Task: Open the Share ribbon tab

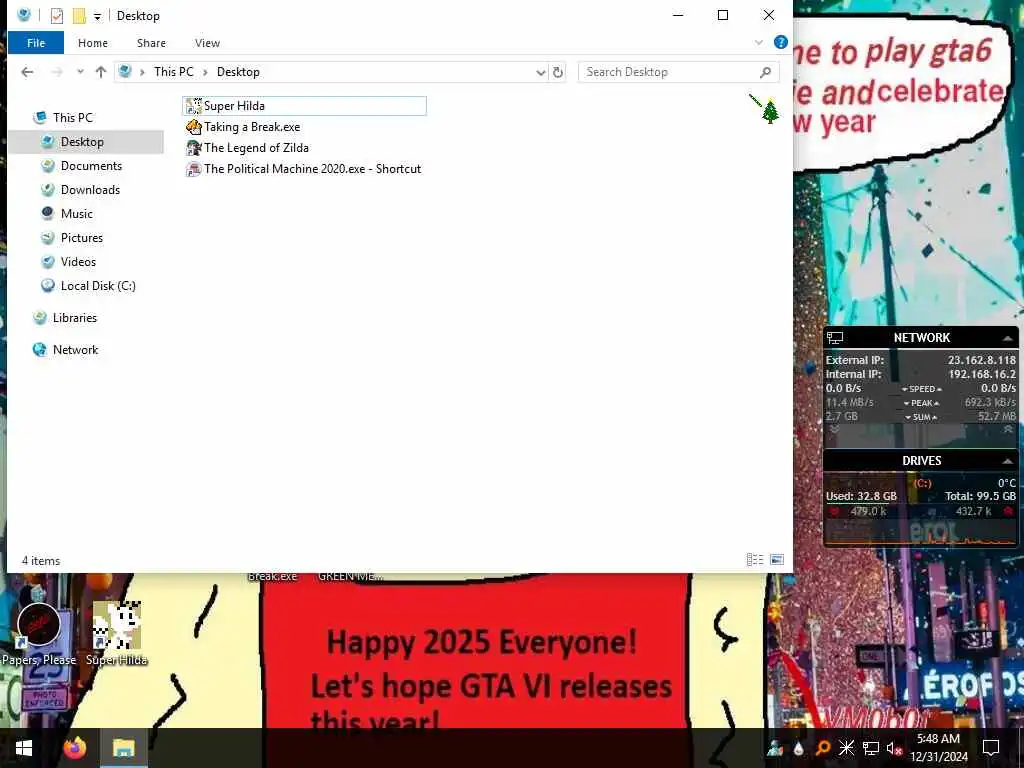Action: pyautogui.click(x=151, y=43)
